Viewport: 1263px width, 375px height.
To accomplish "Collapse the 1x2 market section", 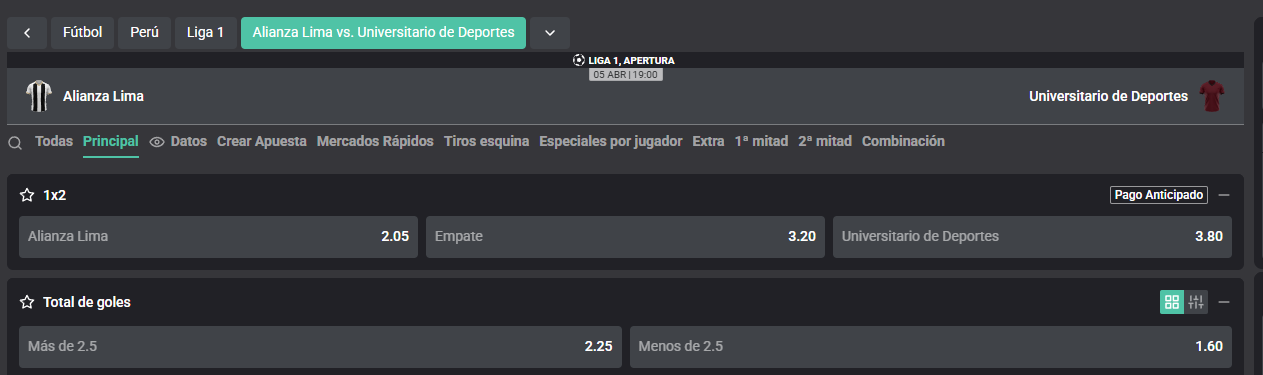I will coord(1224,195).
